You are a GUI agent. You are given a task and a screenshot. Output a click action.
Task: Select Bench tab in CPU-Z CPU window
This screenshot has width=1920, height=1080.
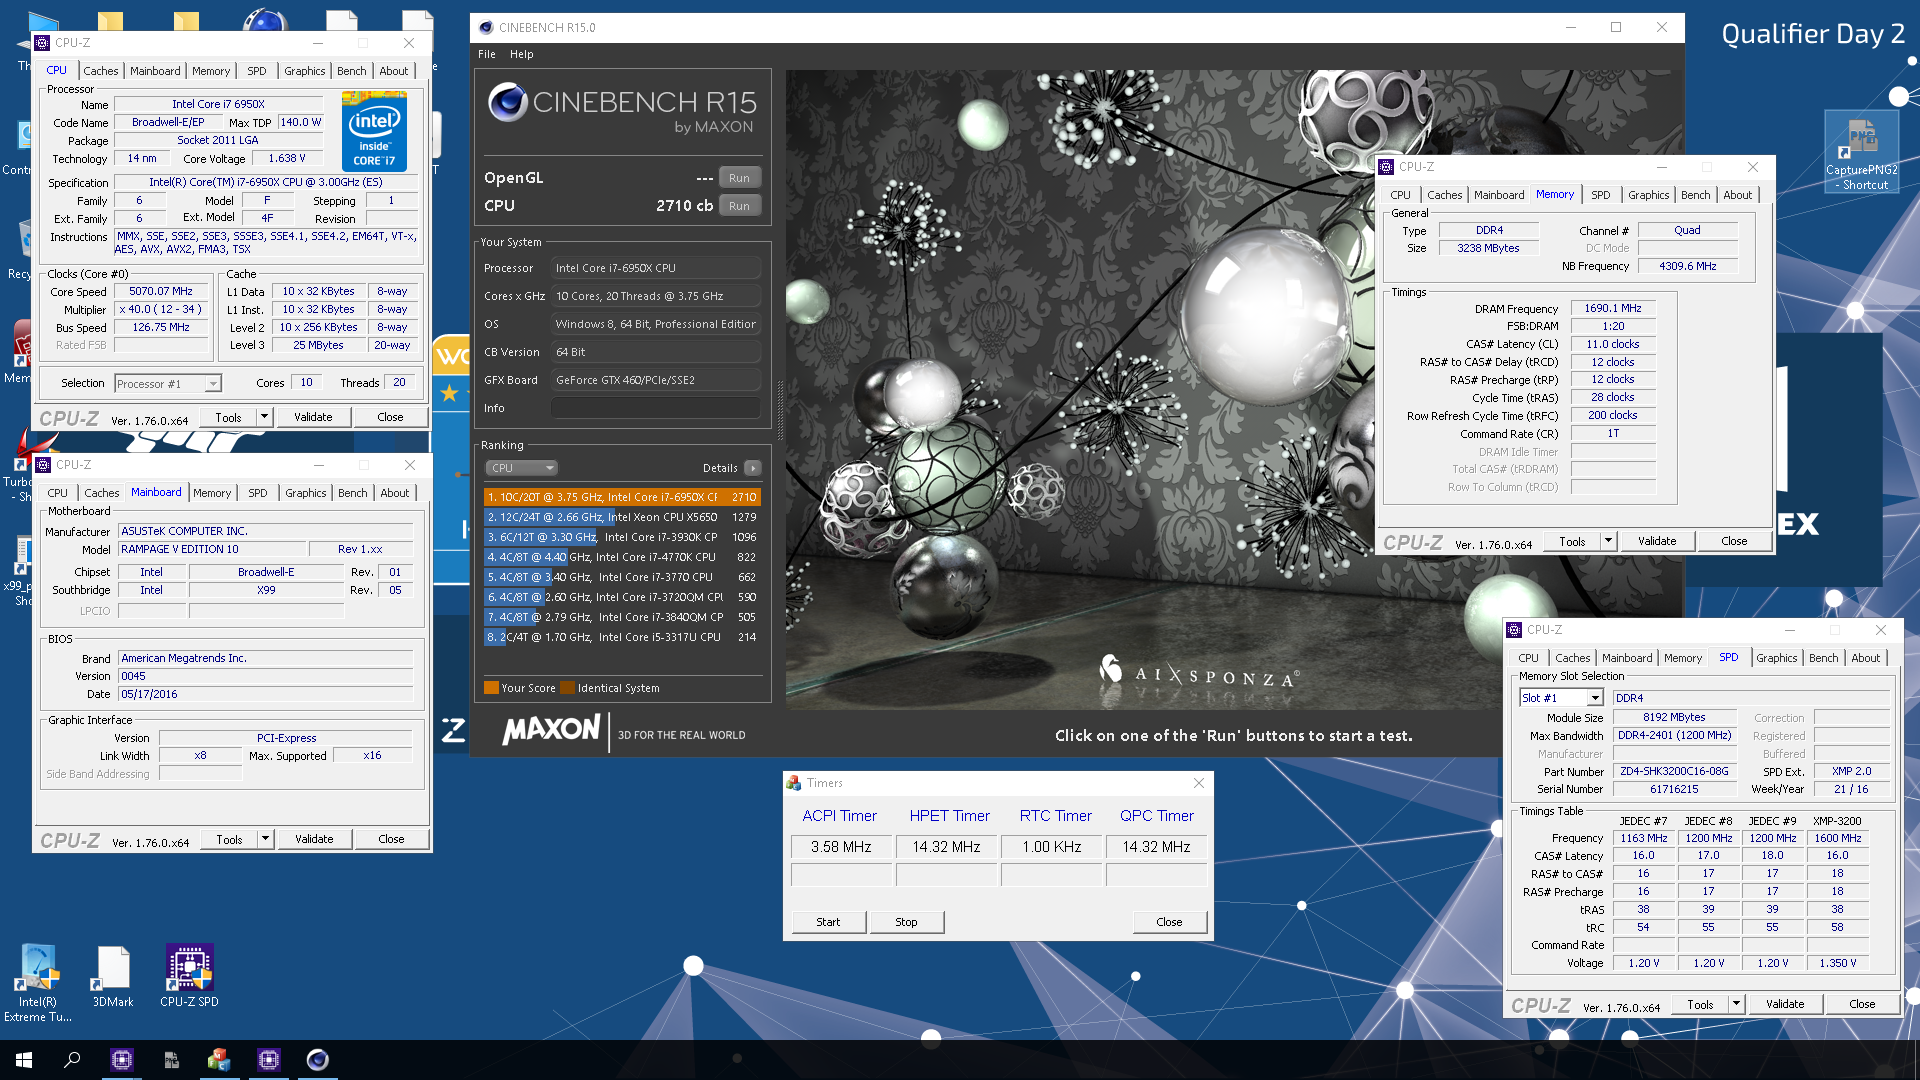tap(351, 71)
